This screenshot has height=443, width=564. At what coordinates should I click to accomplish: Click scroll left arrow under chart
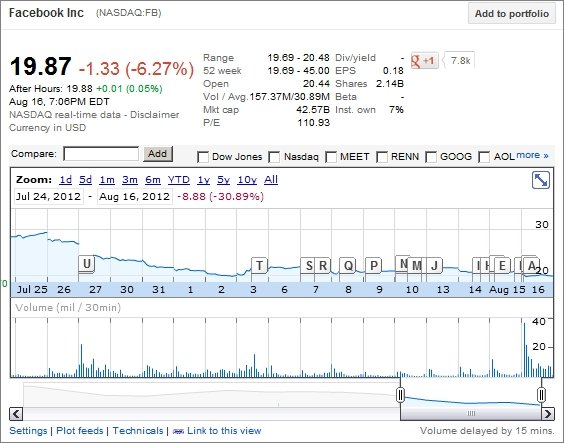[16, 414]
